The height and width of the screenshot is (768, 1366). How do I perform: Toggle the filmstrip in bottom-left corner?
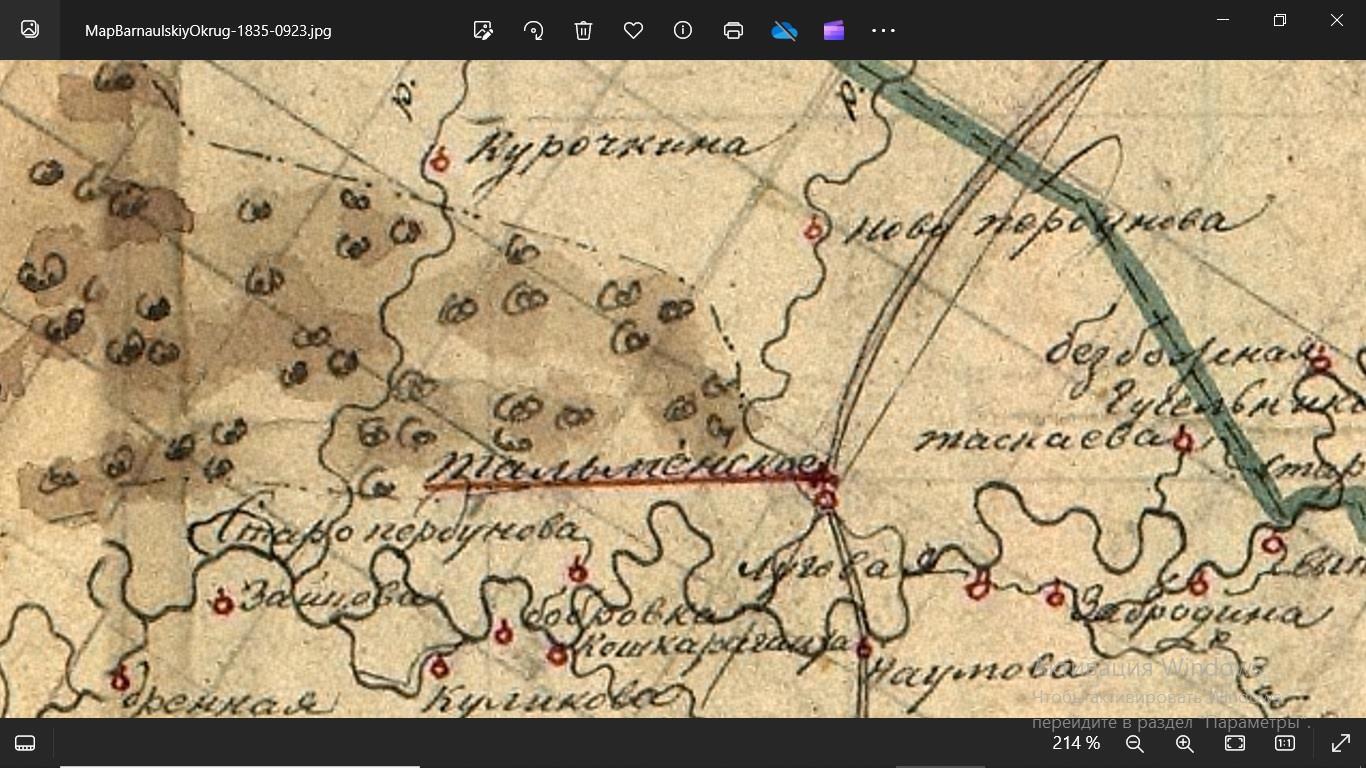[x=26, y=743]
